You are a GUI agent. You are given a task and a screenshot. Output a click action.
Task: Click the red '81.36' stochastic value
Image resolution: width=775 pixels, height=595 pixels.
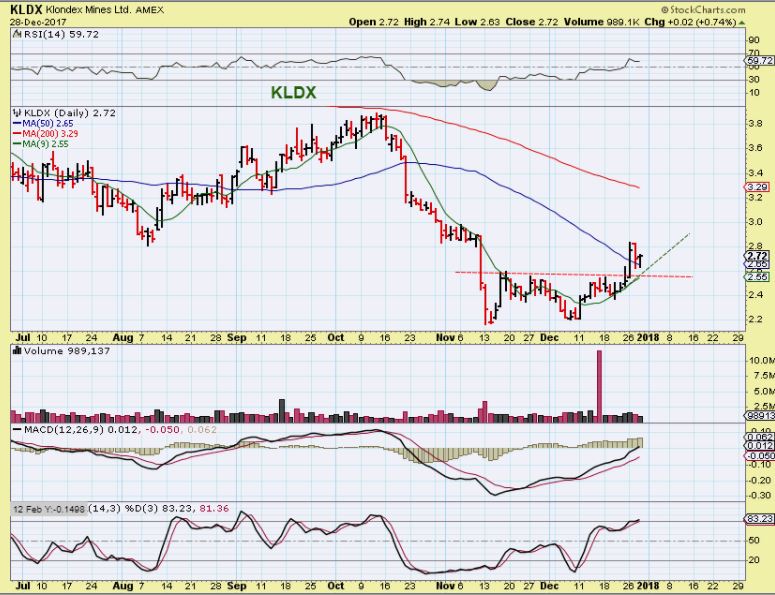[x=215, y=508]
